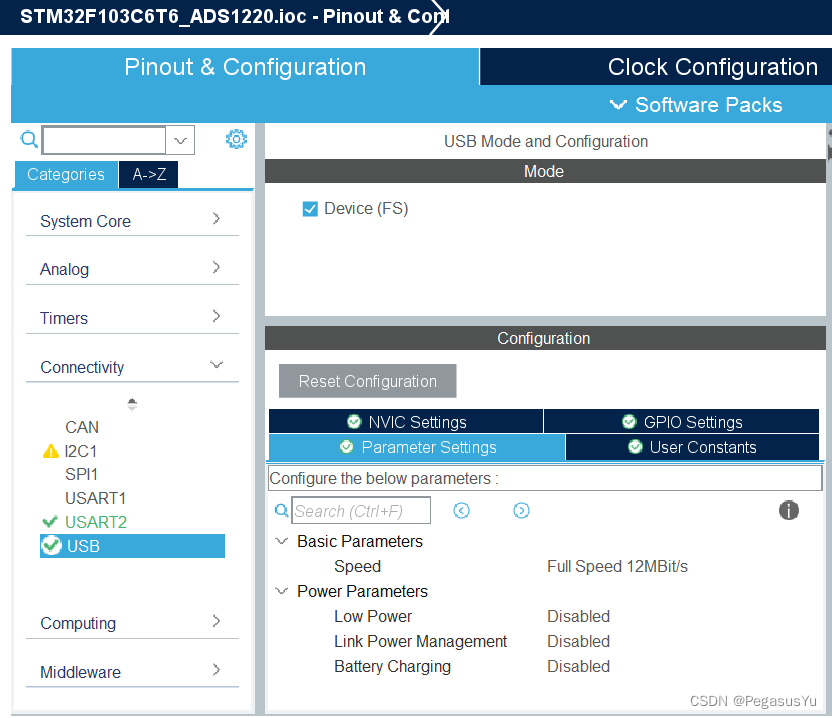Screen dimensions: 832x718
Task: Click the Full Speed 12MBit/s value
Action: tap(617, 566)
